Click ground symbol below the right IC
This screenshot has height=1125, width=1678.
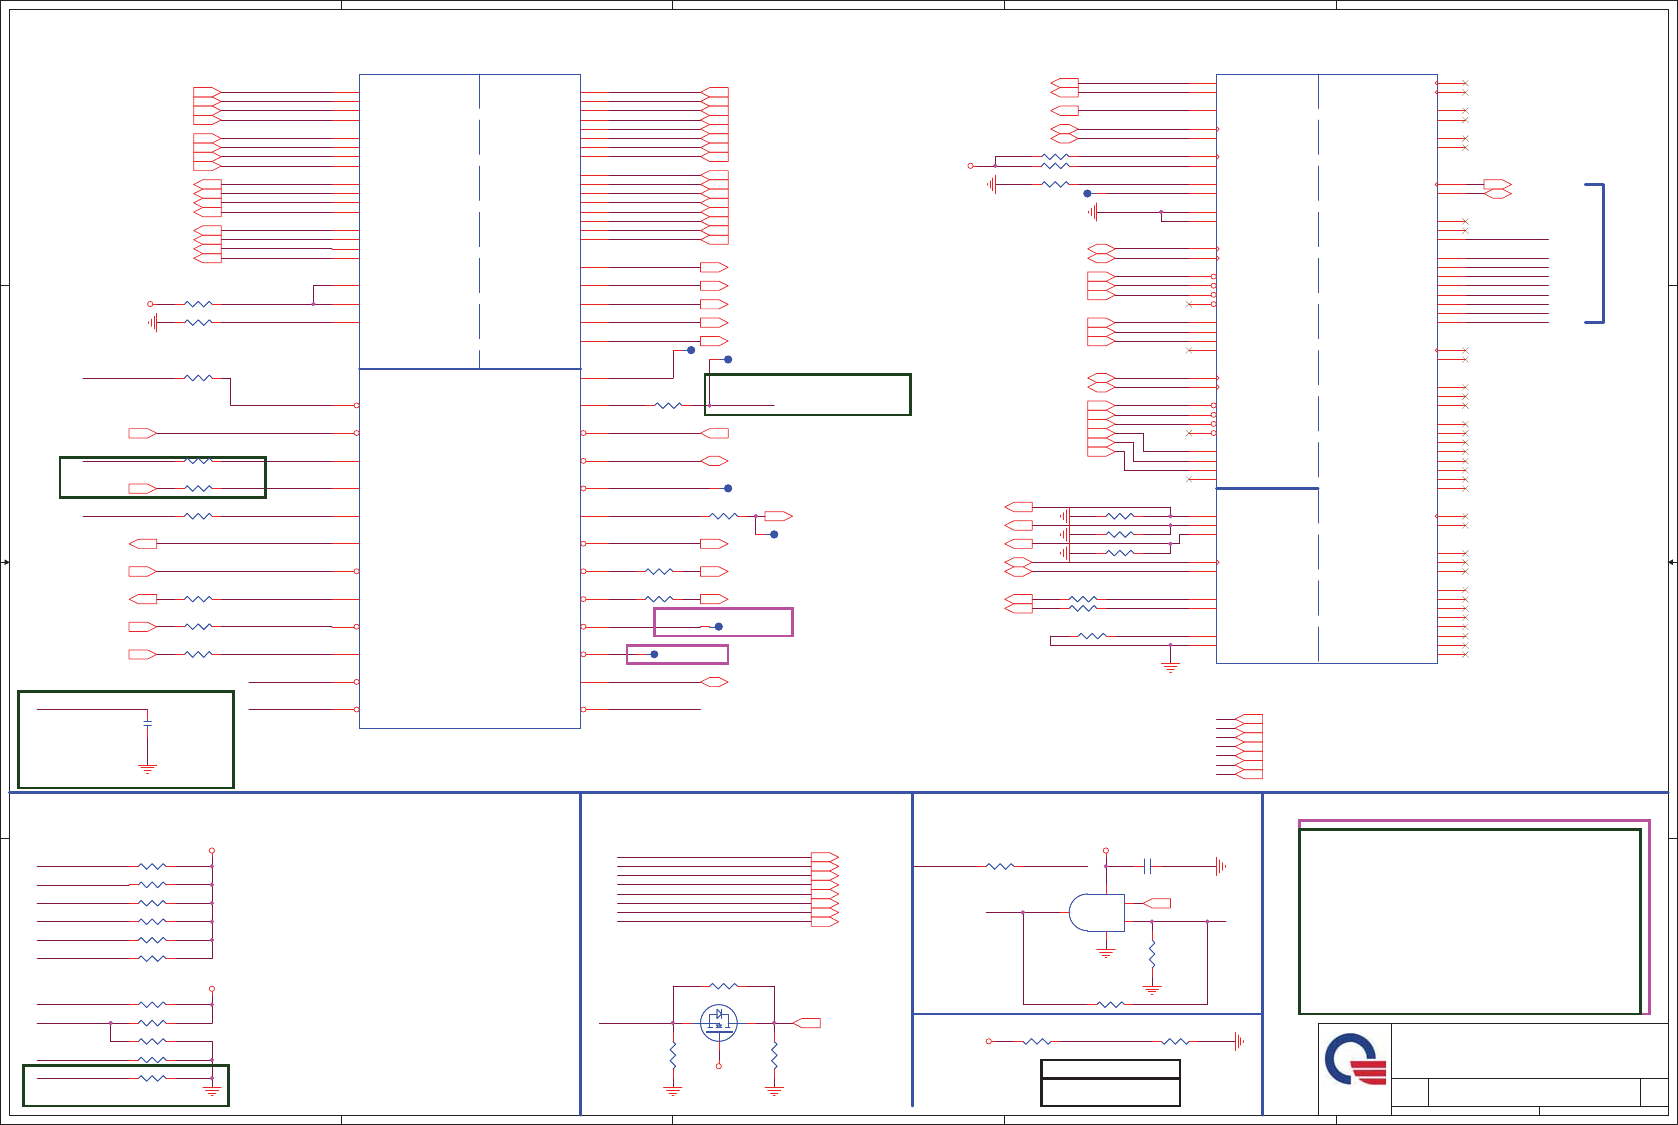[x=1170, y=666]
